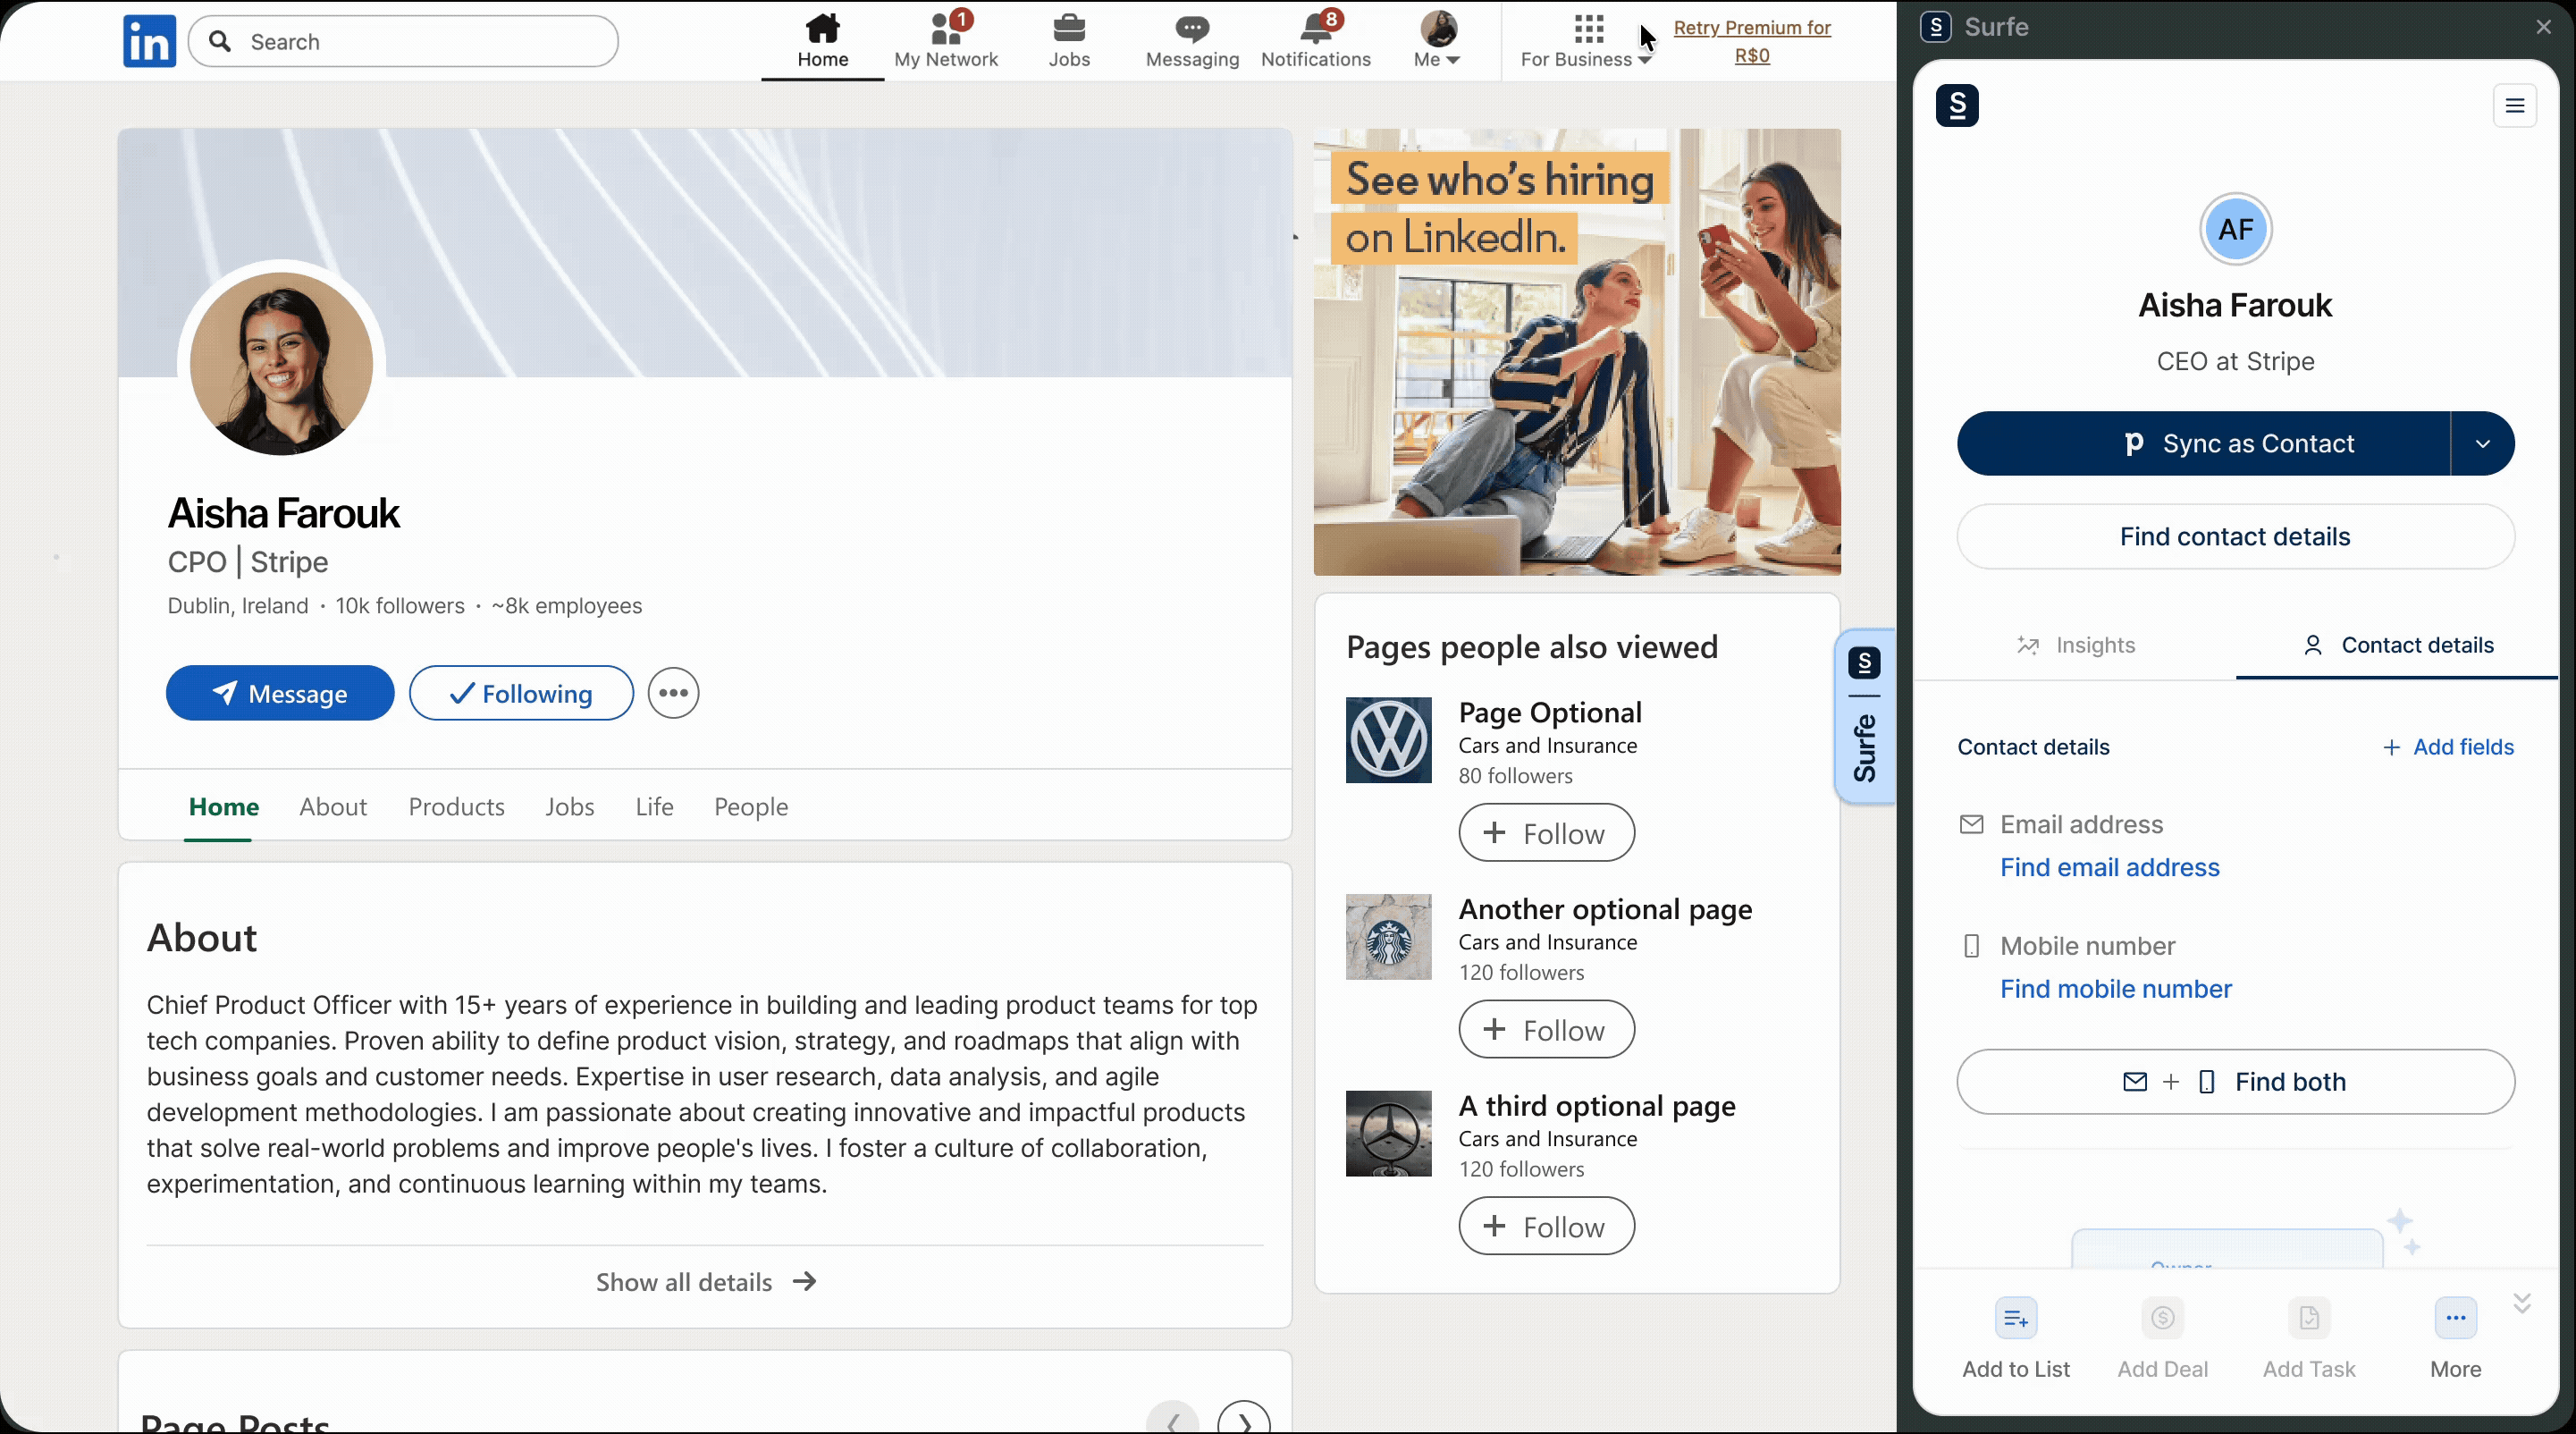Follow Another optional page
The width and height of the screenshot is (2576, 1434).
click(x=1546, y=1030)
